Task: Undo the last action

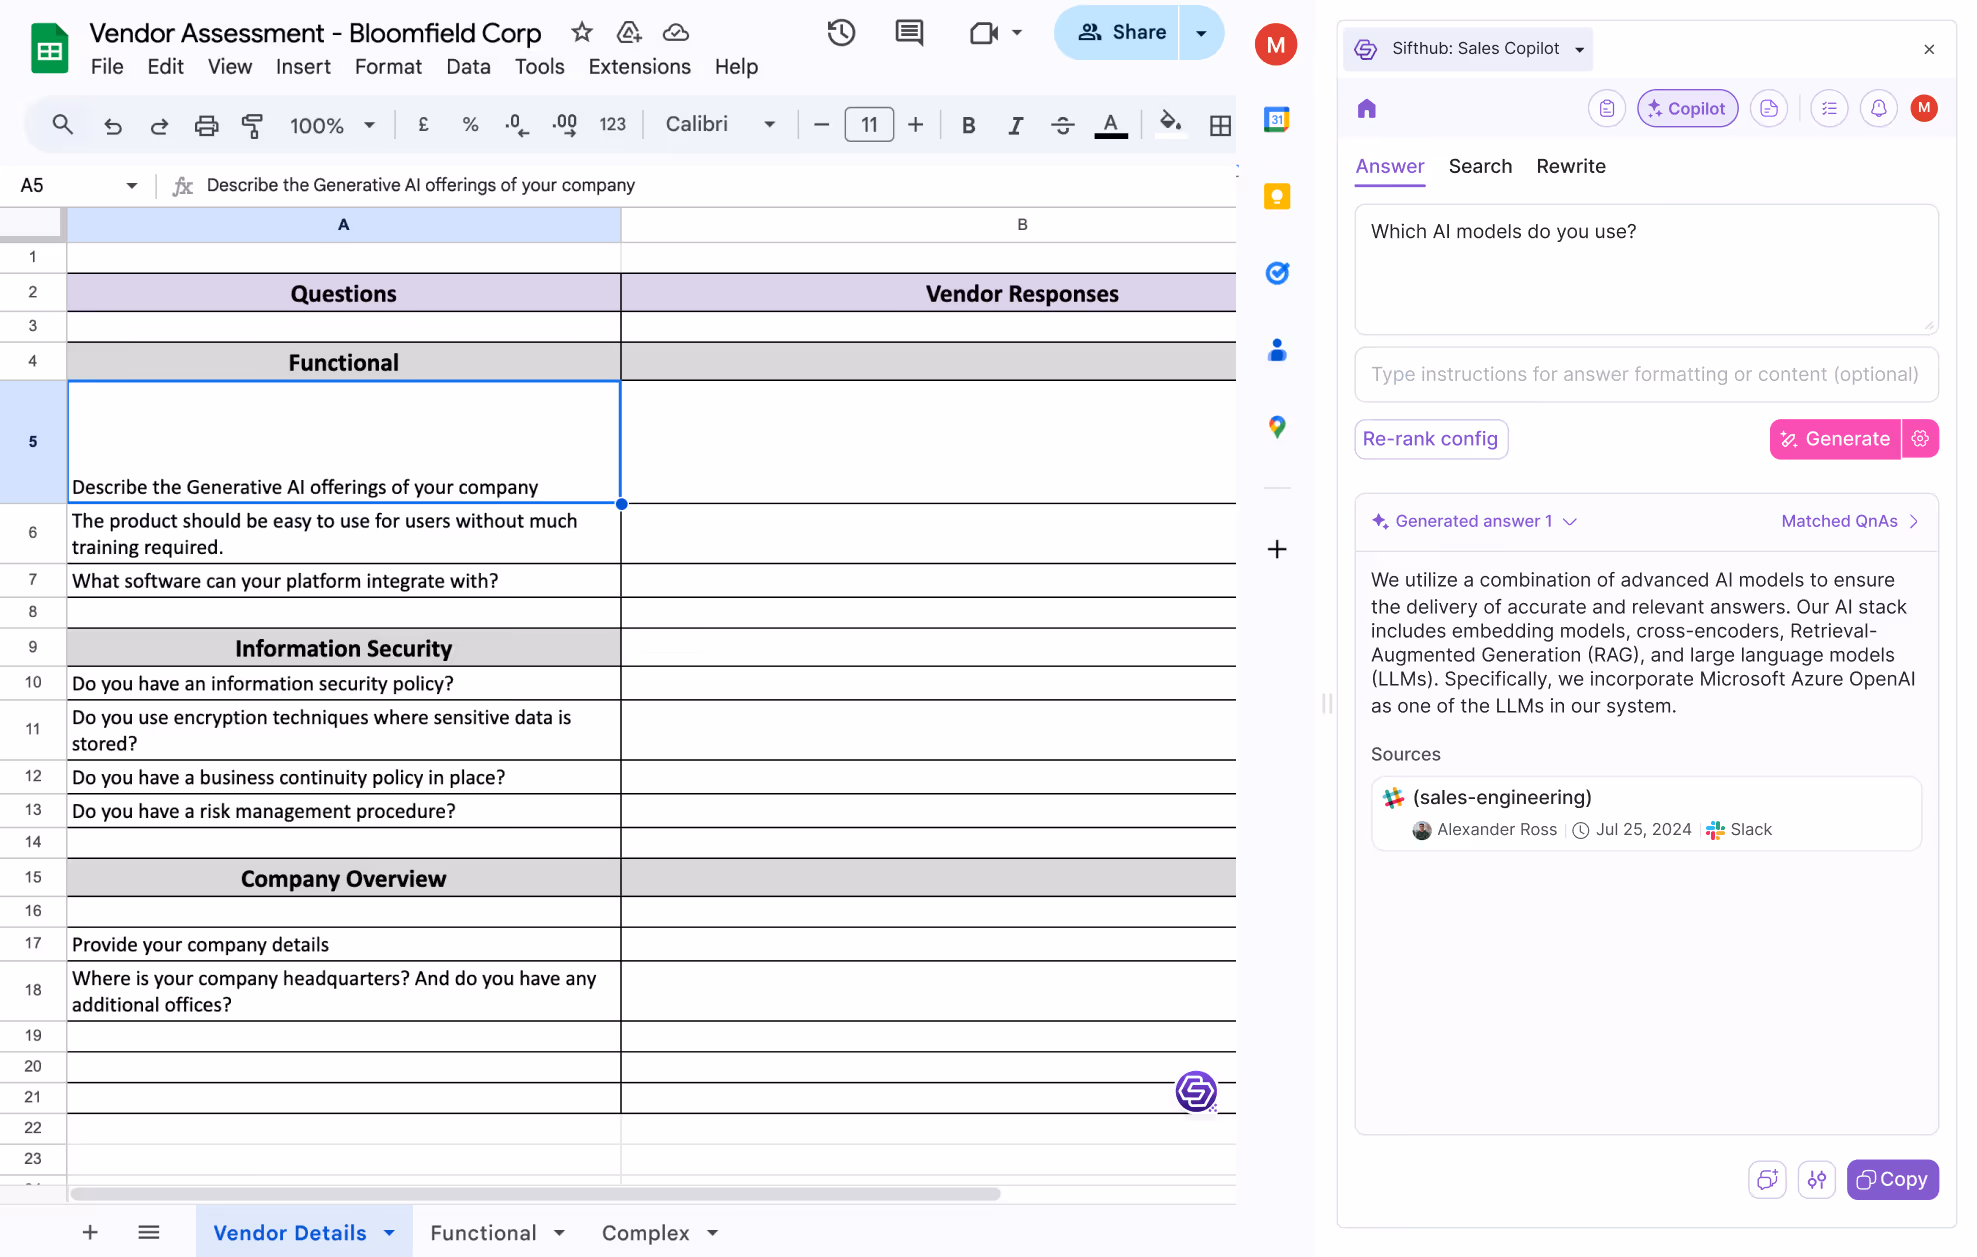Action: pos(112,125)
